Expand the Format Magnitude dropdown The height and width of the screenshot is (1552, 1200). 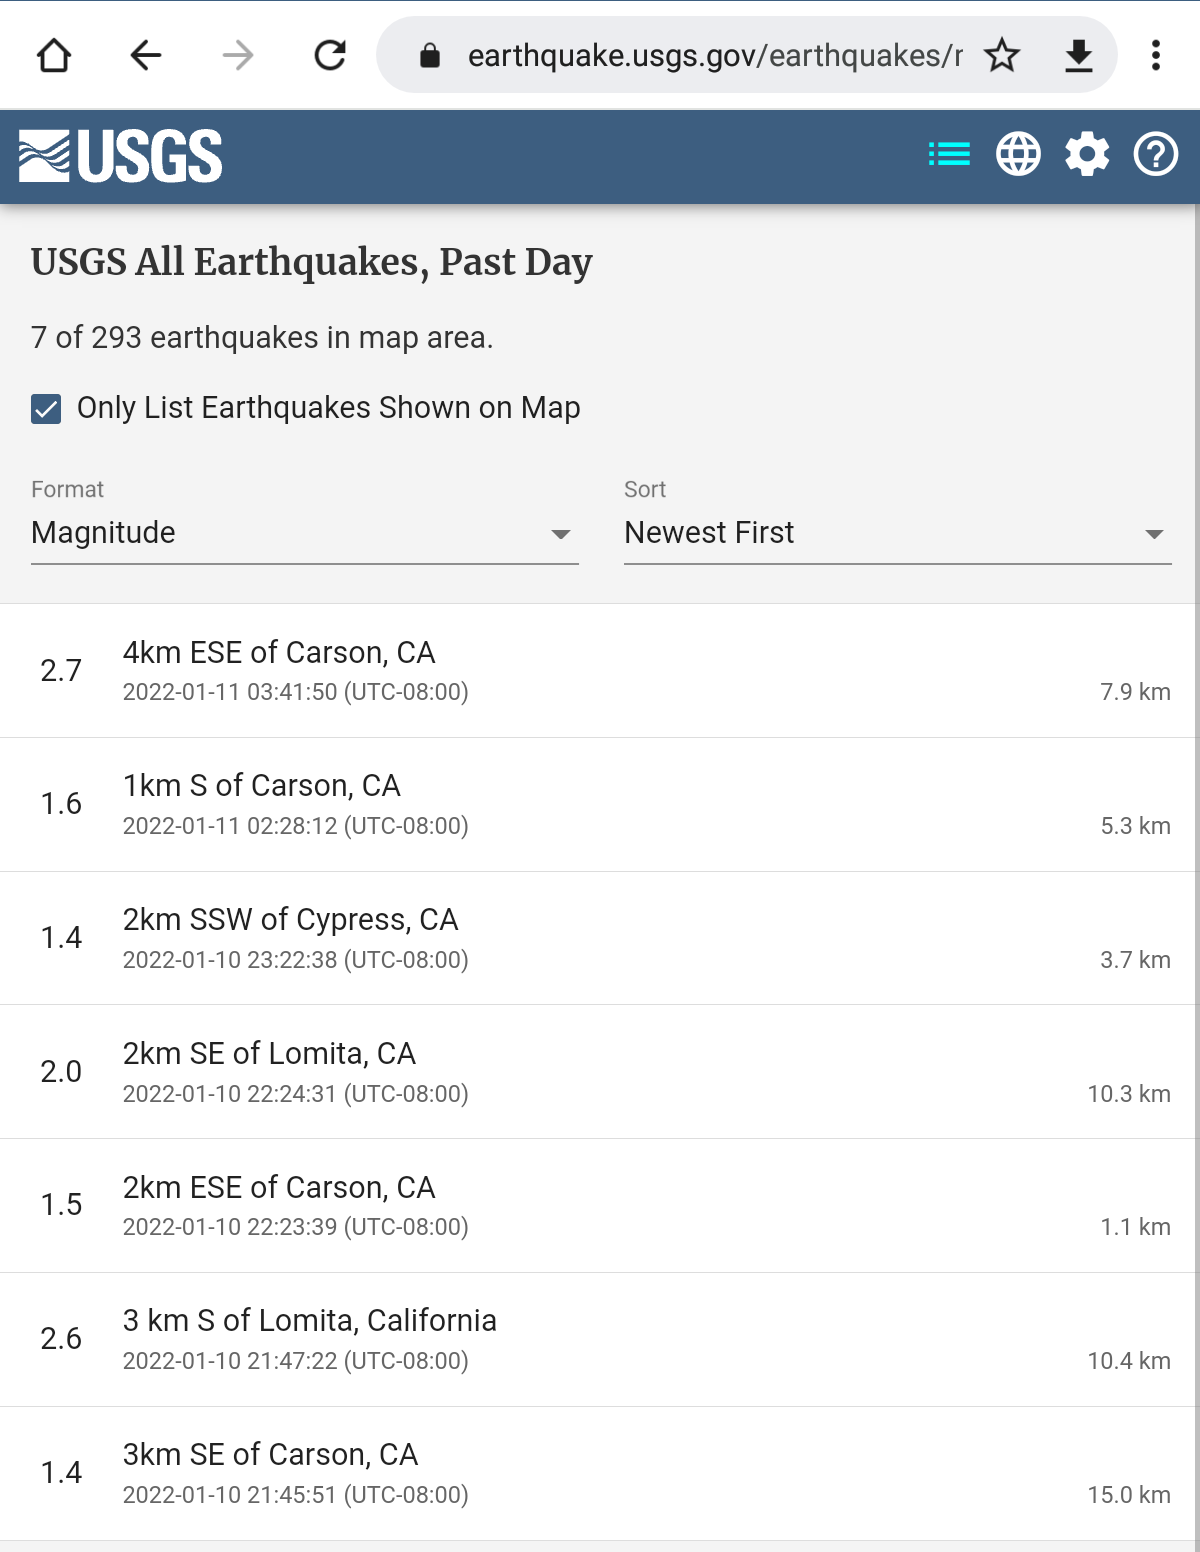(x=305, y=533)
